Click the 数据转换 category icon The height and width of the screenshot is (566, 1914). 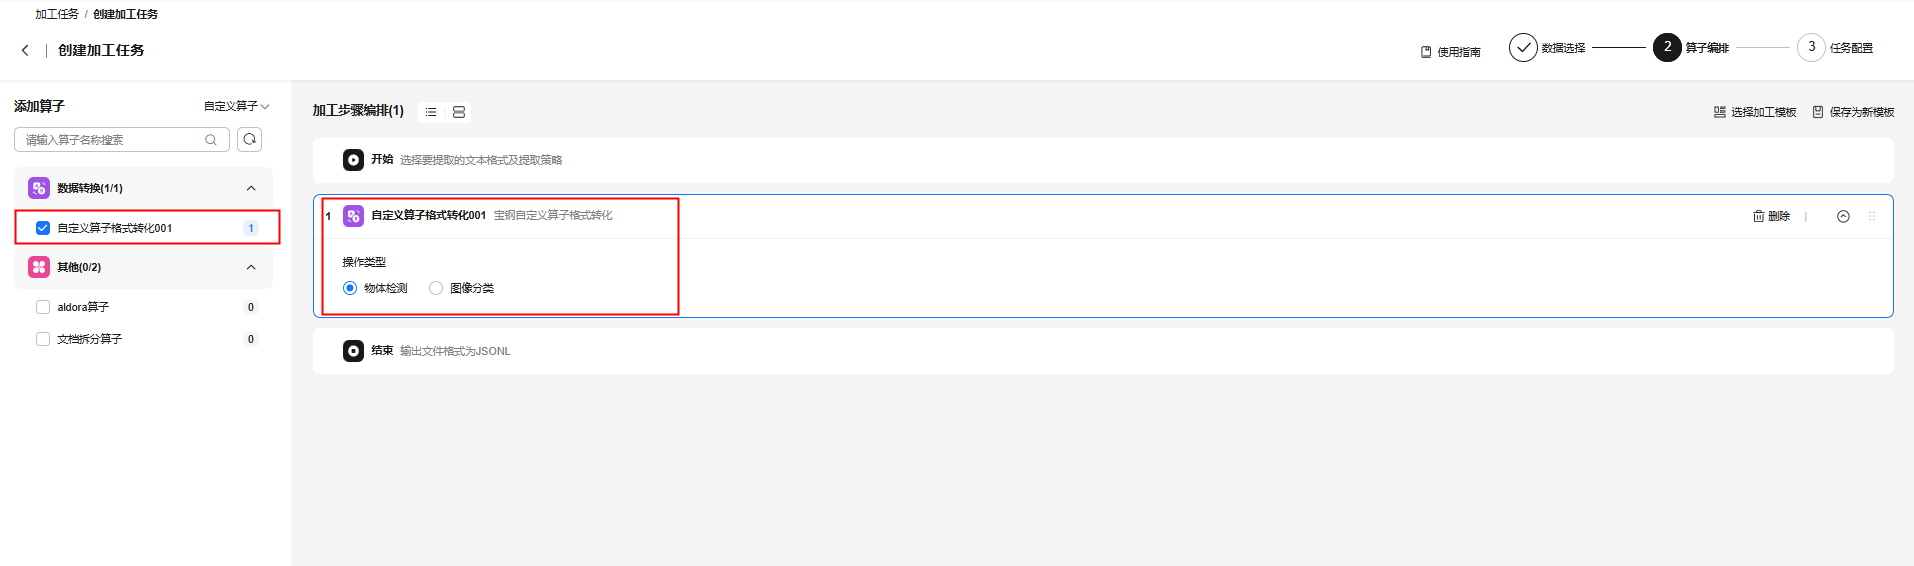39,188
